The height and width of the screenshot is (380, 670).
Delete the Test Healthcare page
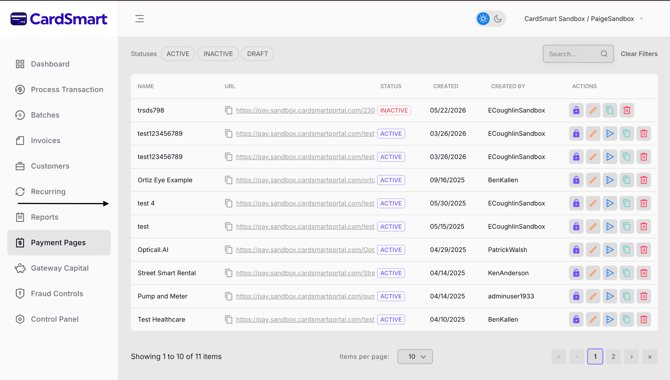tap(644, 319)
